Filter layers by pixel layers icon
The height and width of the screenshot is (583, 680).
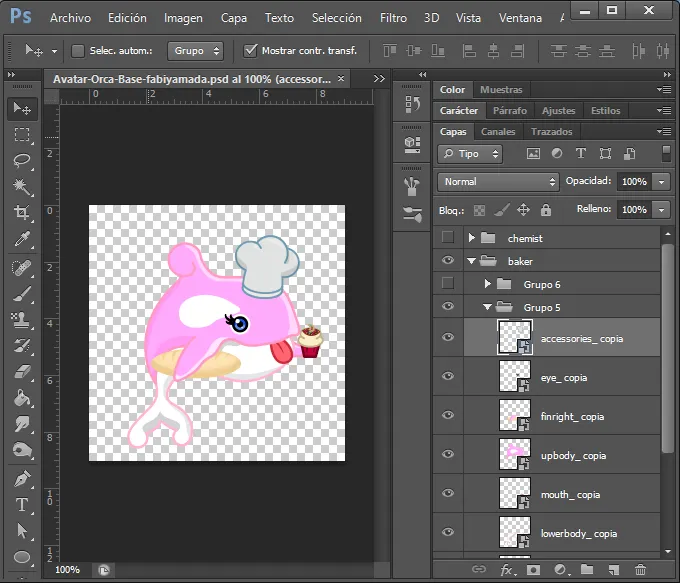click(x=533, y=154)
